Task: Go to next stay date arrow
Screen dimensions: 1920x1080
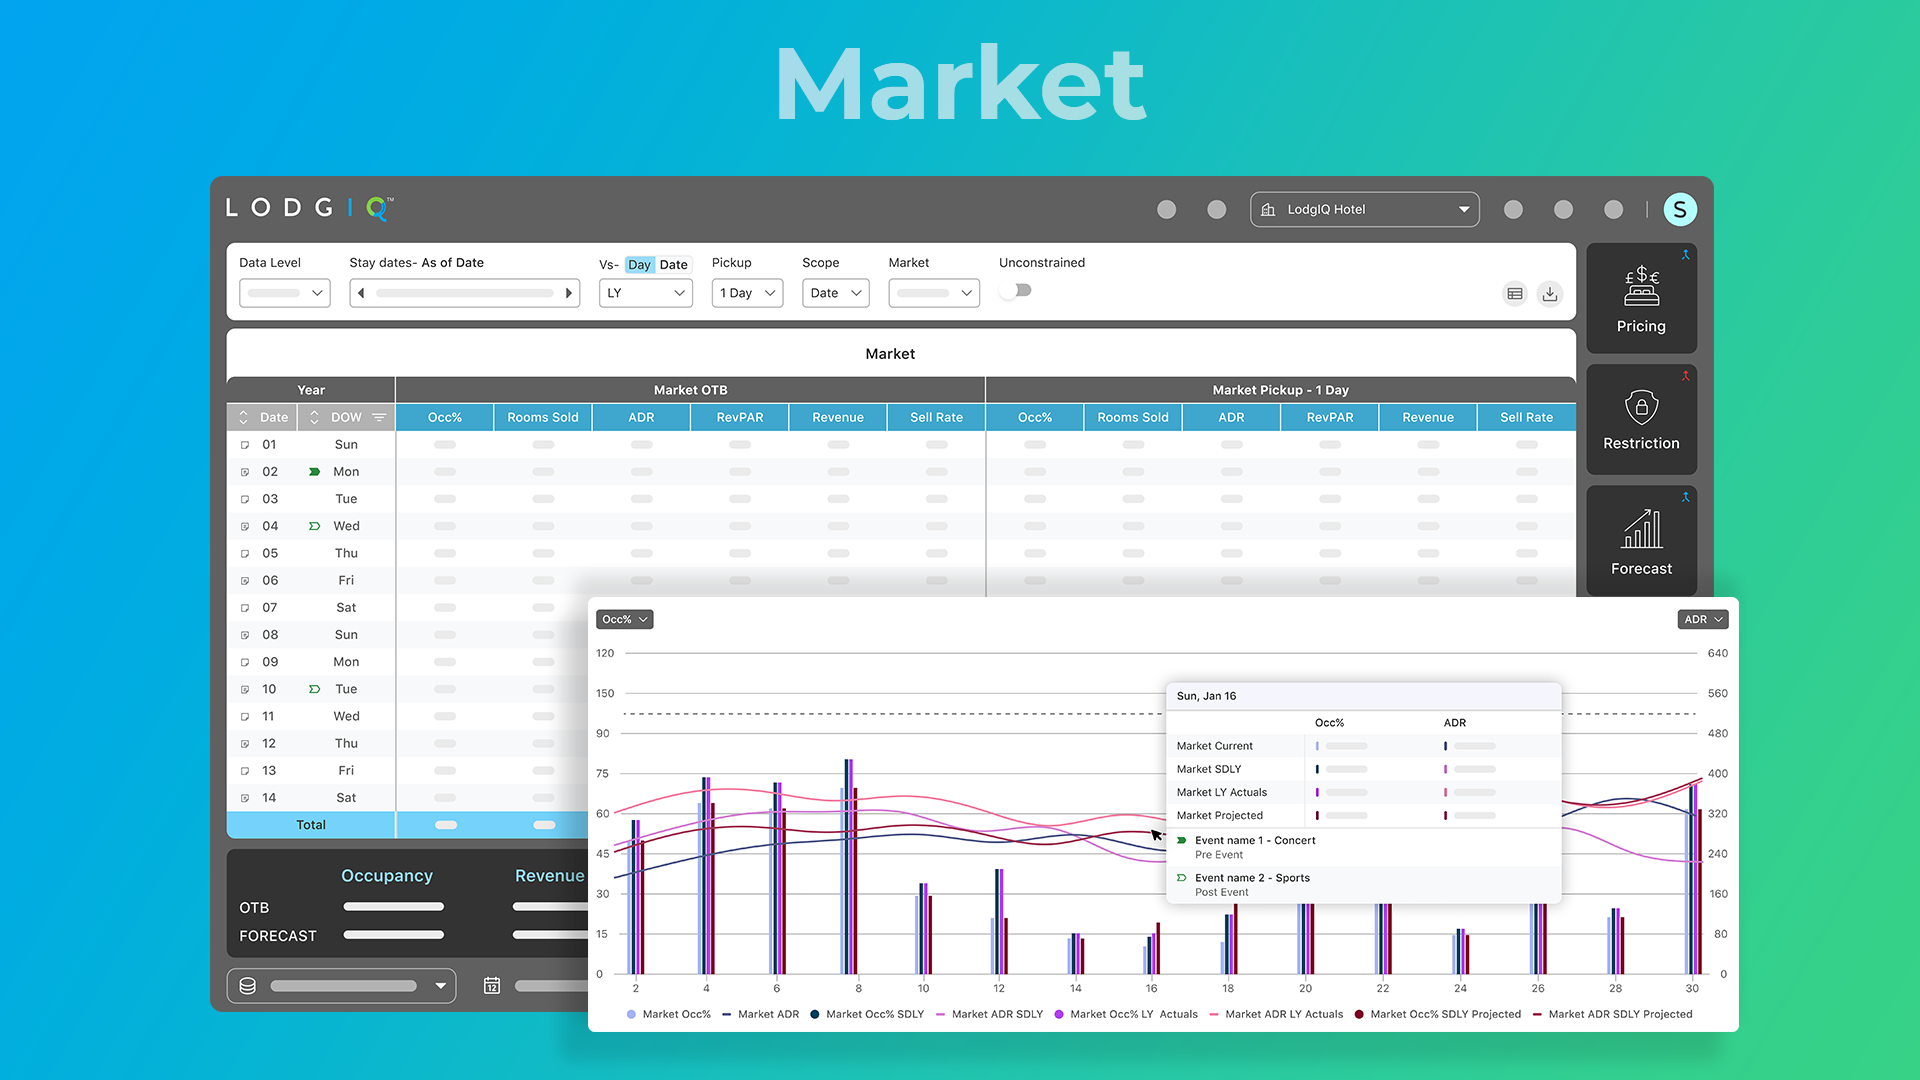Action: point(568,293)
